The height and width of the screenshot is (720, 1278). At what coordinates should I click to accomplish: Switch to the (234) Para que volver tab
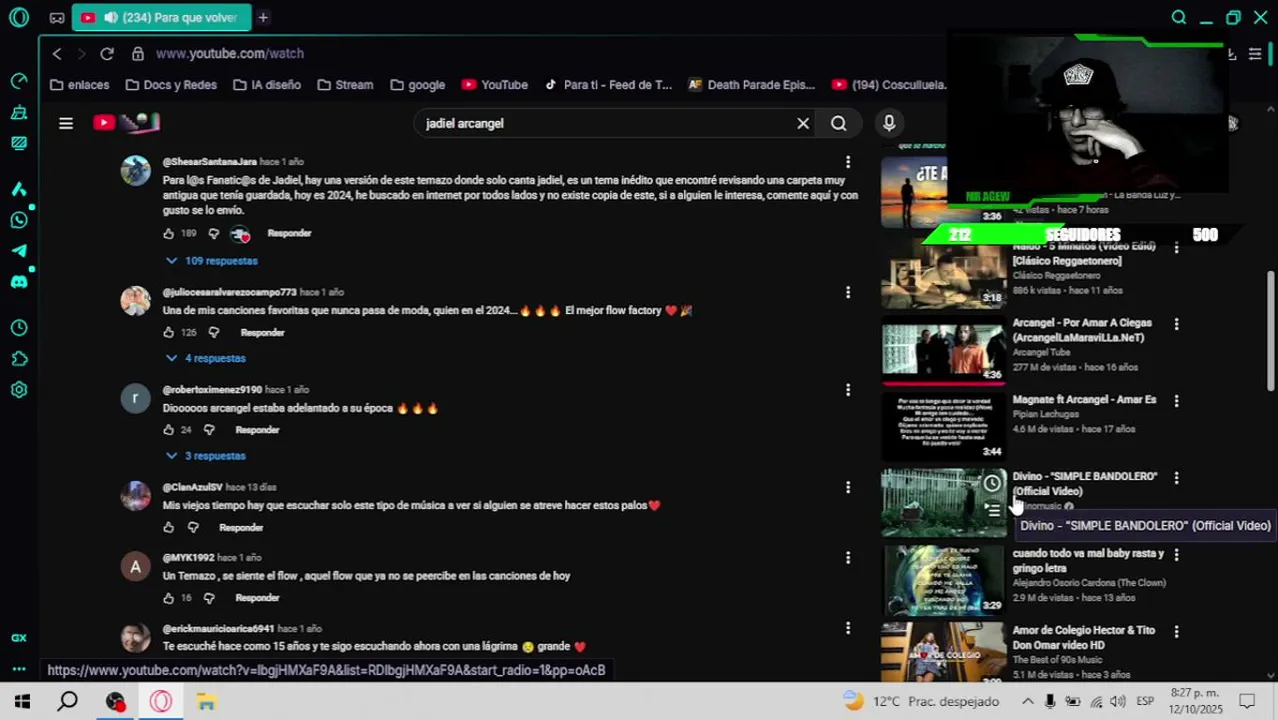(x=162, y=17)
